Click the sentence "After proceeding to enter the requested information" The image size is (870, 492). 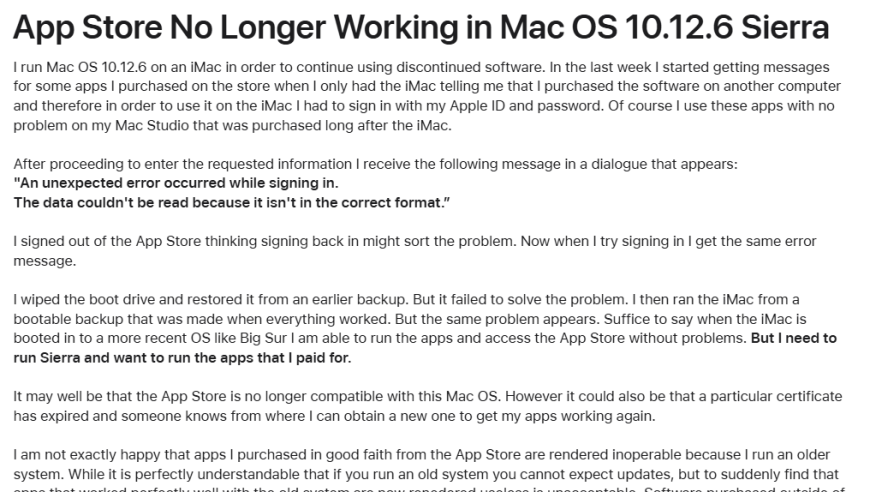pos(376,164)
